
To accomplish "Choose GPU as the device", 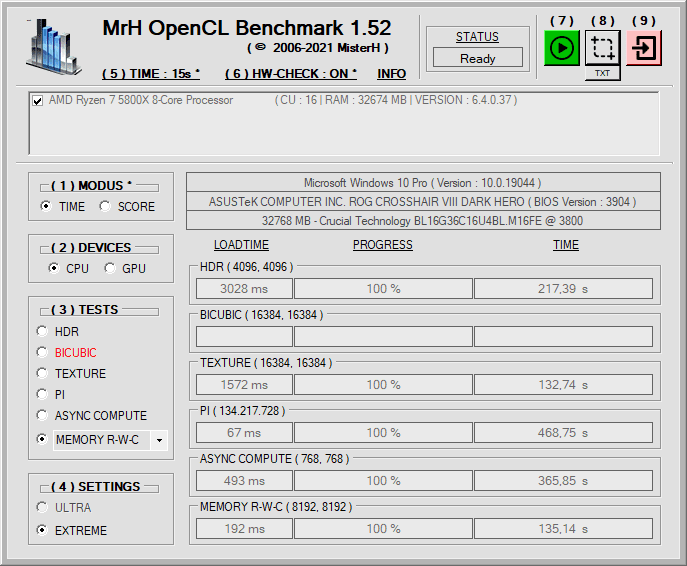I will pos(110,268).
